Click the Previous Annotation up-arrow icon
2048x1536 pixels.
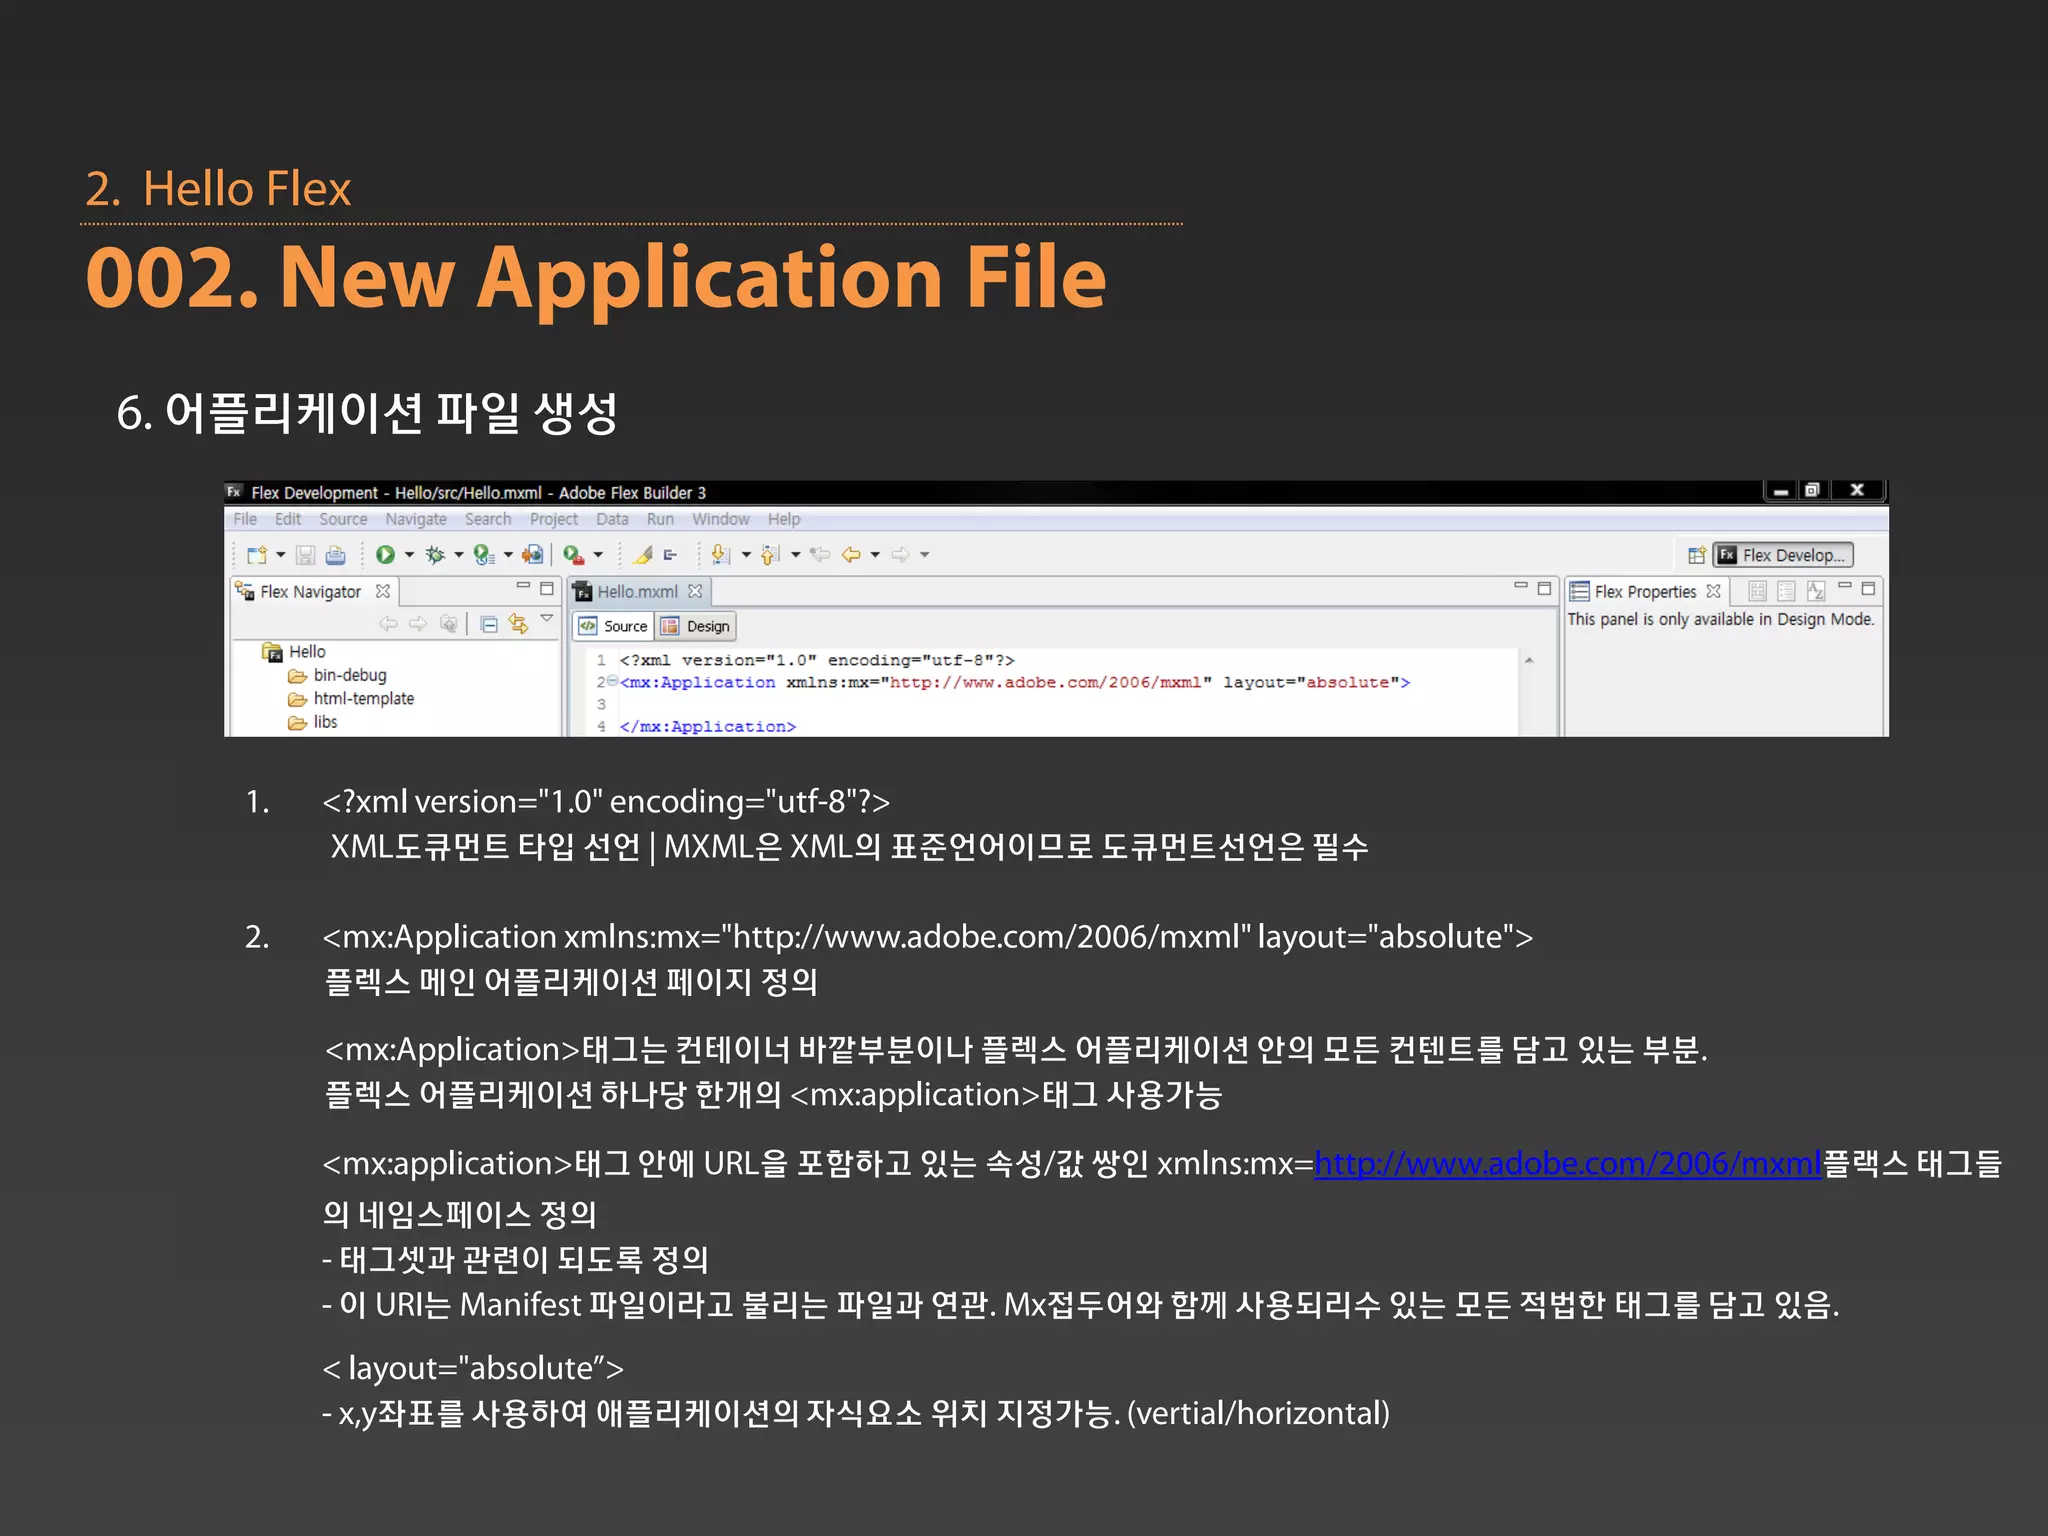coord(771,555)
